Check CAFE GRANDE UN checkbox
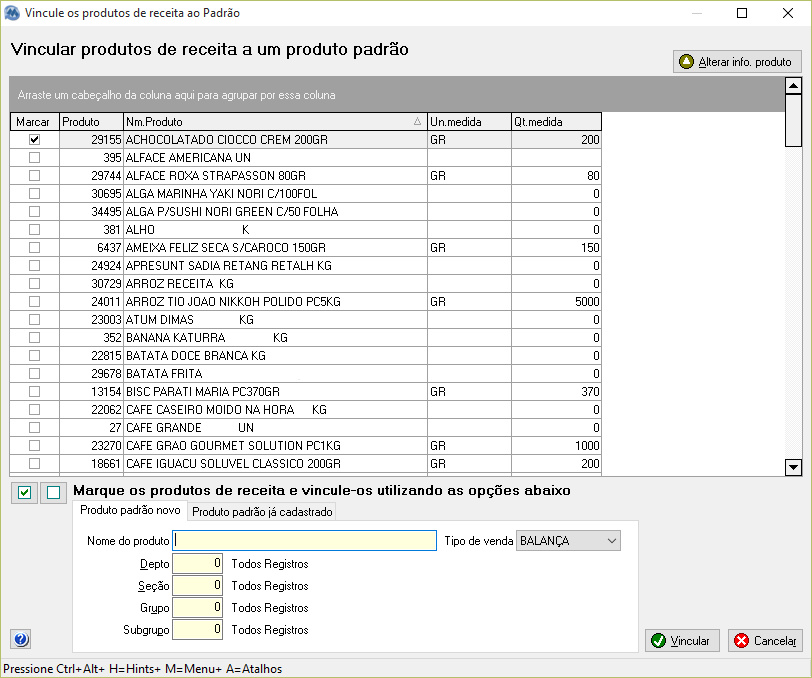Viewport: 812px width, 678px height. tap(34, 427)
